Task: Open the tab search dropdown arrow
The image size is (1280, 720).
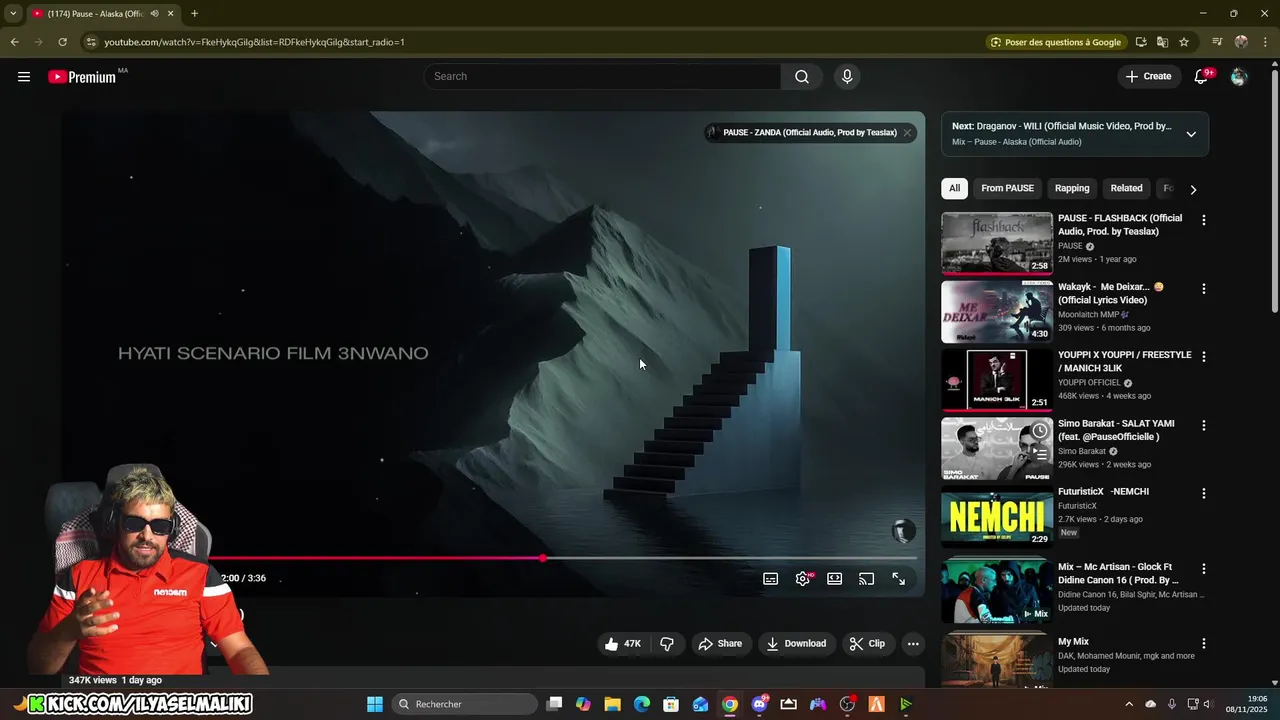Action: [x=13, y=14]
